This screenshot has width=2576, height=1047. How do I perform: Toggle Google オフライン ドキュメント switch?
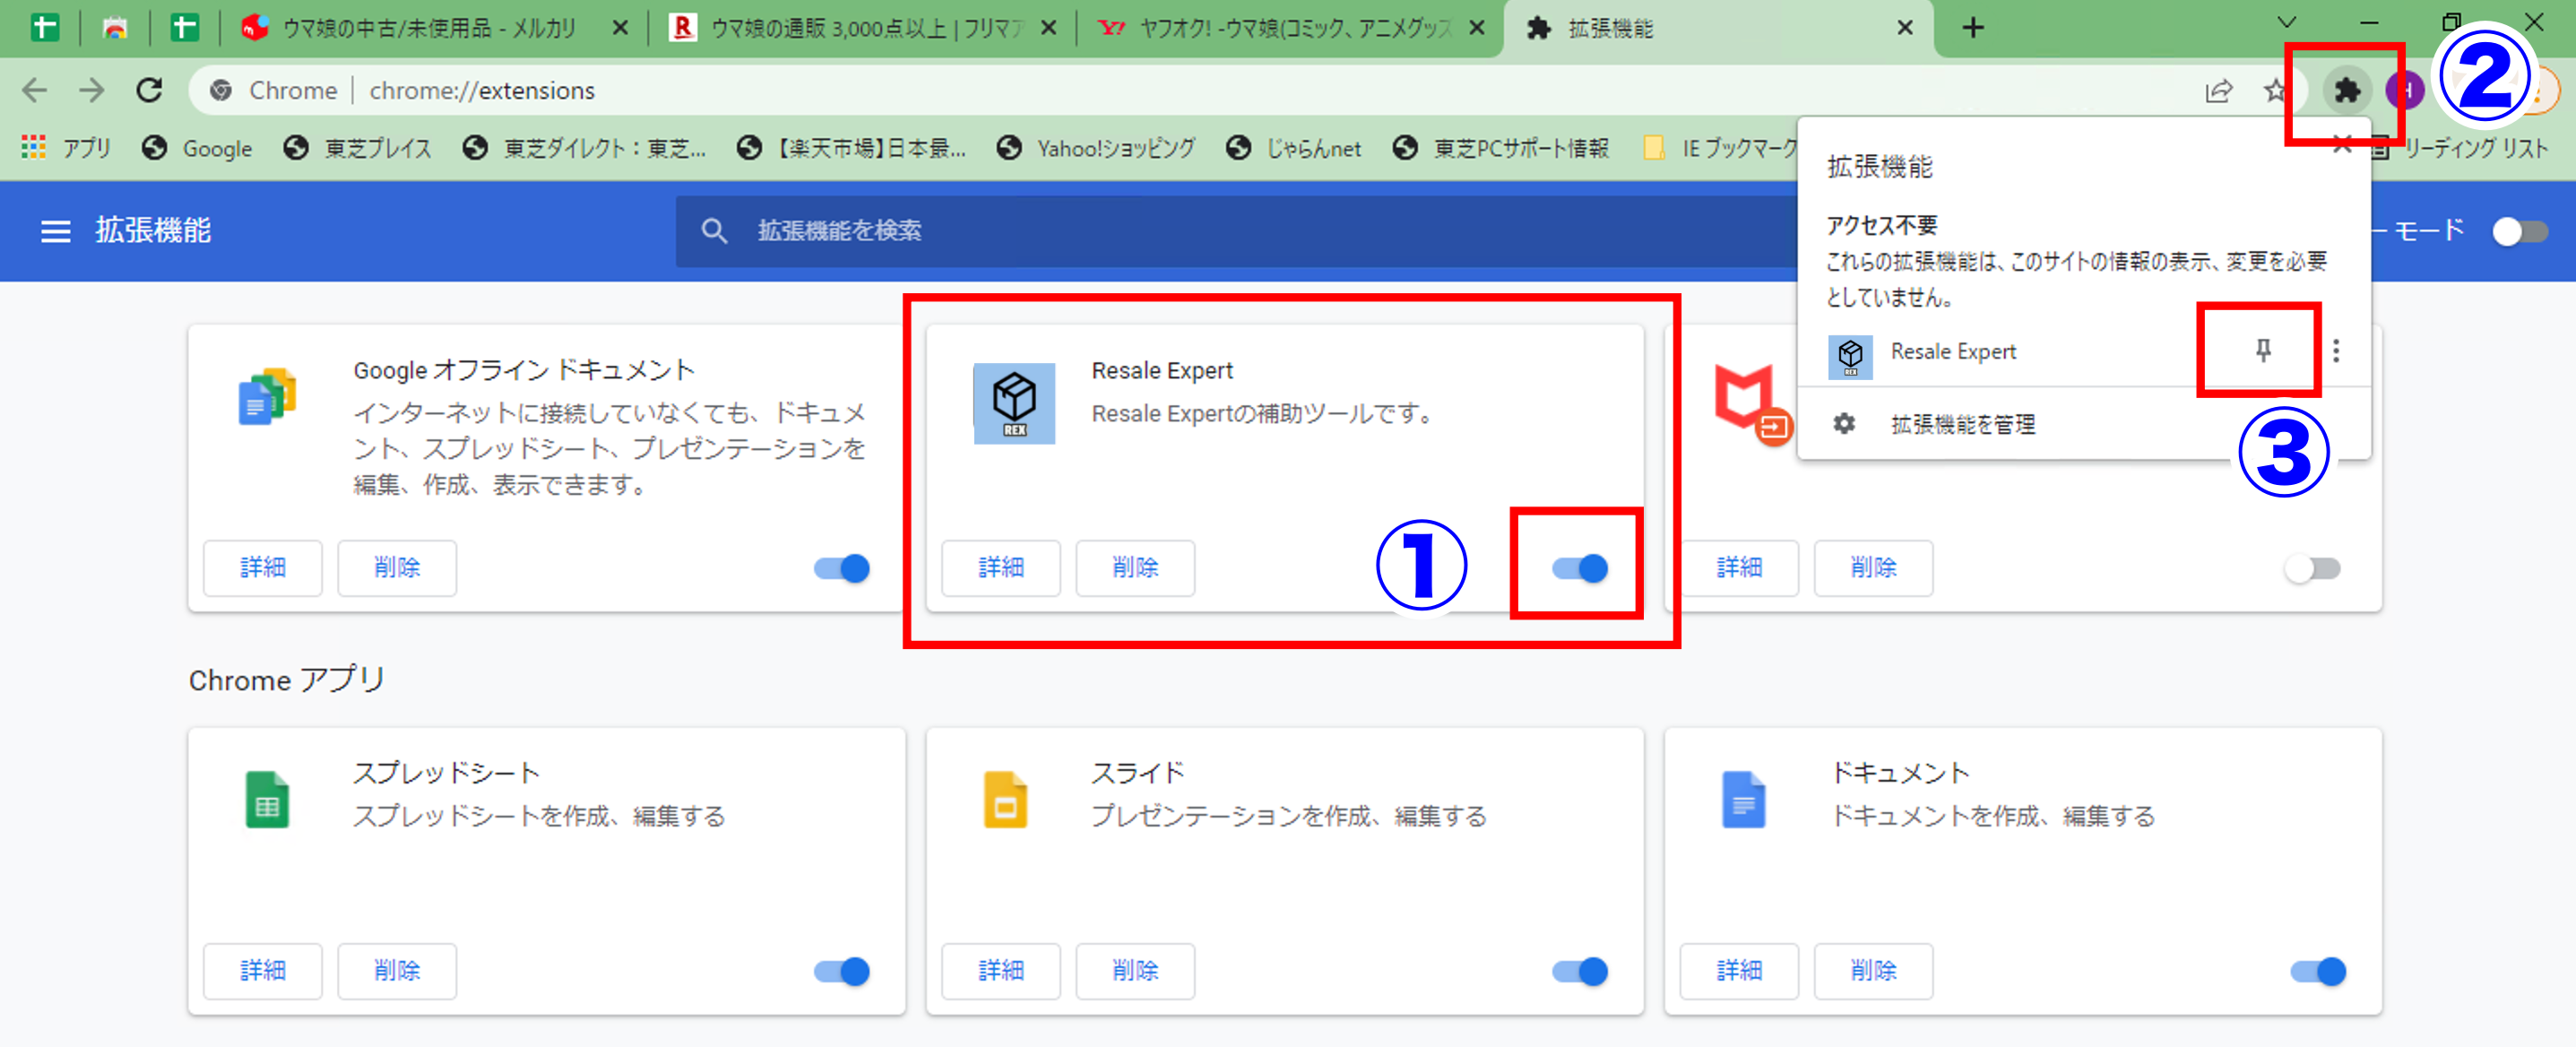tap(841, 568)
